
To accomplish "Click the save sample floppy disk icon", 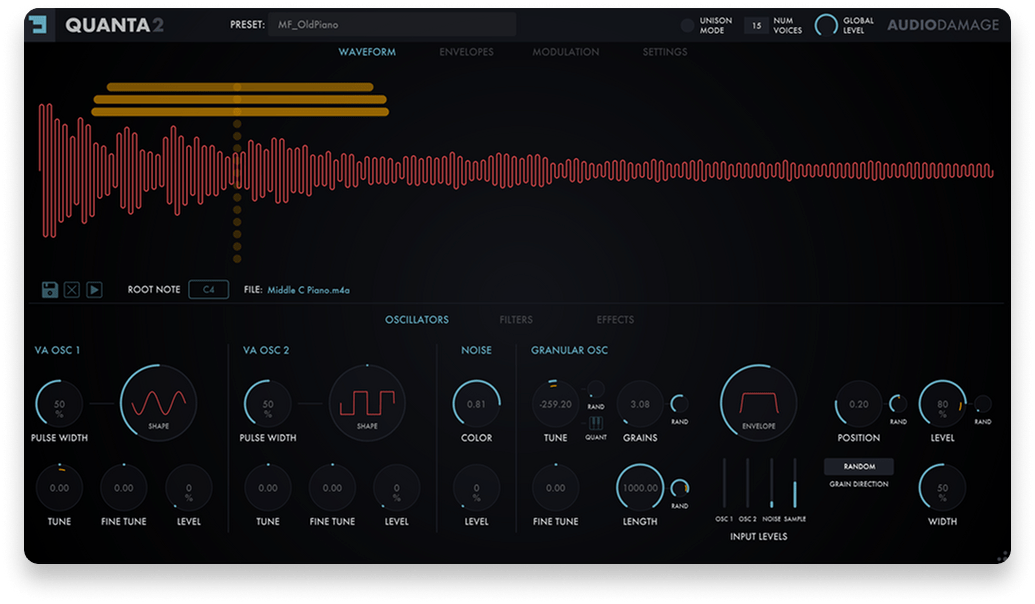I will pos(50,290).
